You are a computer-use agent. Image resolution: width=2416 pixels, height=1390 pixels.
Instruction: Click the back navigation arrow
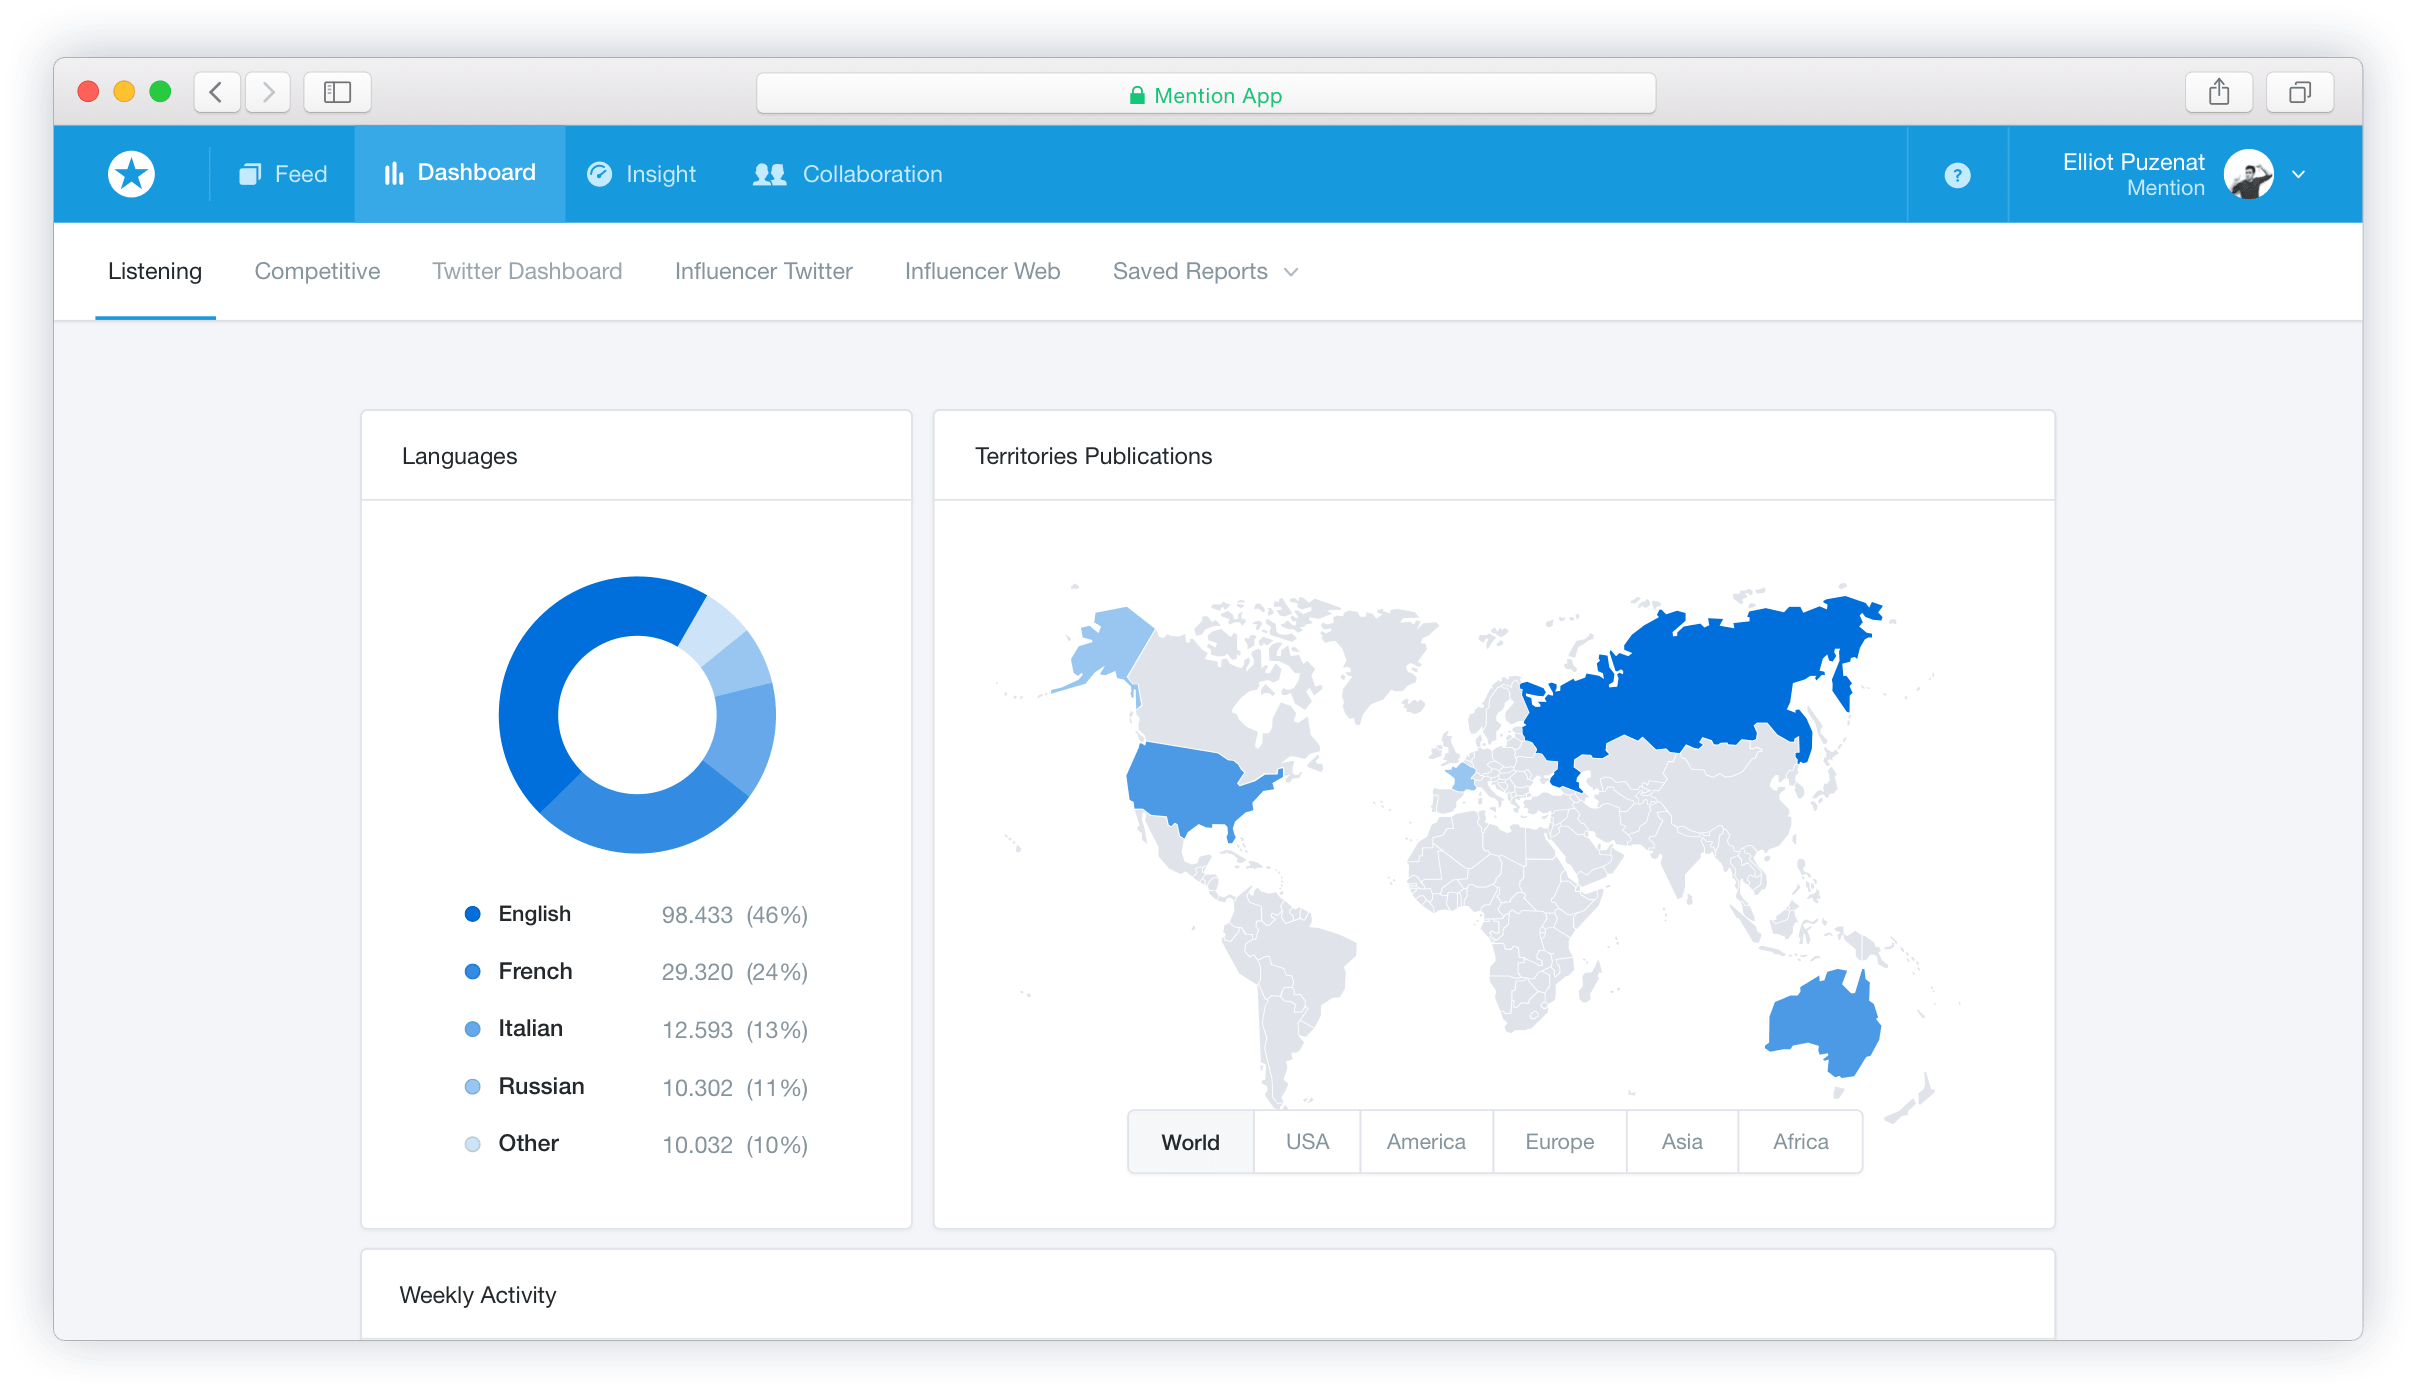click(x=216, y=91)
